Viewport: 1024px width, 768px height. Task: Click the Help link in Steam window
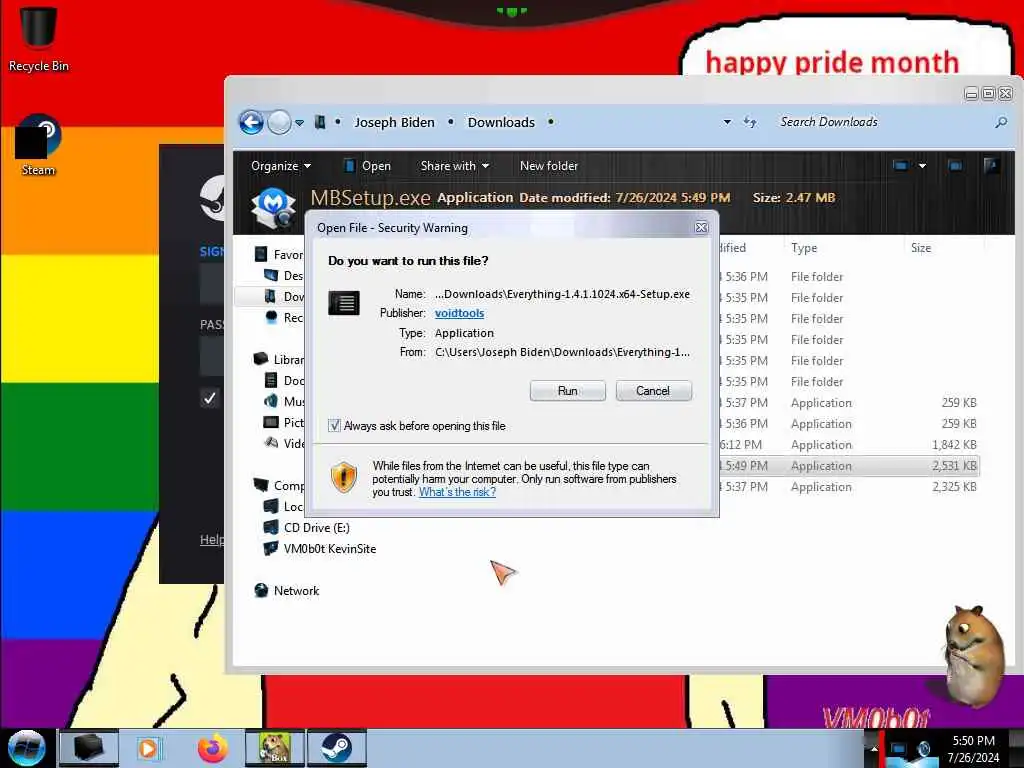coord(212,539)
